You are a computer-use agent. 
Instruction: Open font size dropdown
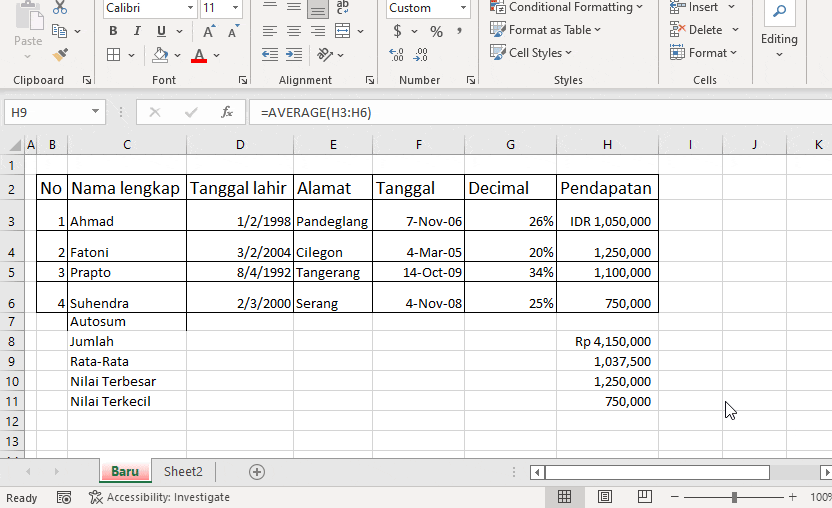pyautogui.click(x=235, y=8)
